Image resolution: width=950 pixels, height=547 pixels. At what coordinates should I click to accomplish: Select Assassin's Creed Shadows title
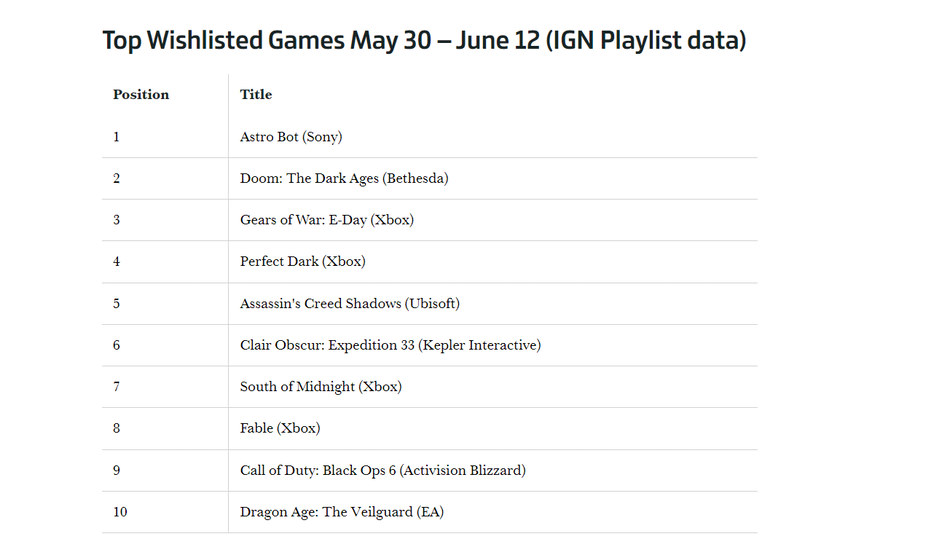[350, 304]
